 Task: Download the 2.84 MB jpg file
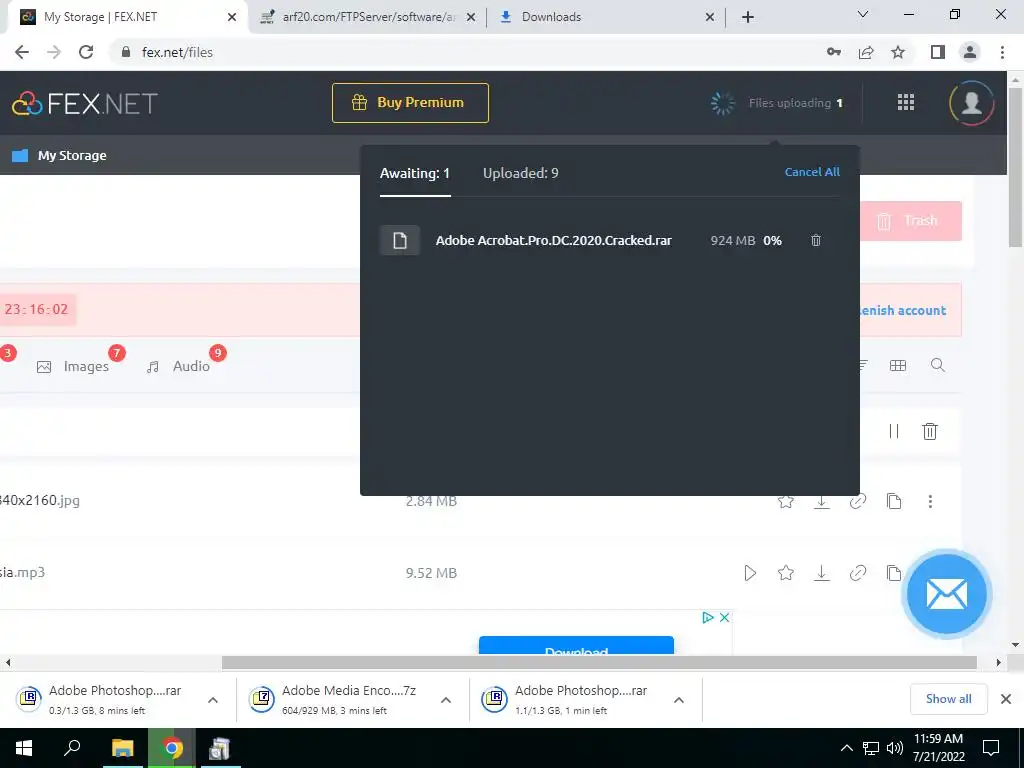click(822, 502)
